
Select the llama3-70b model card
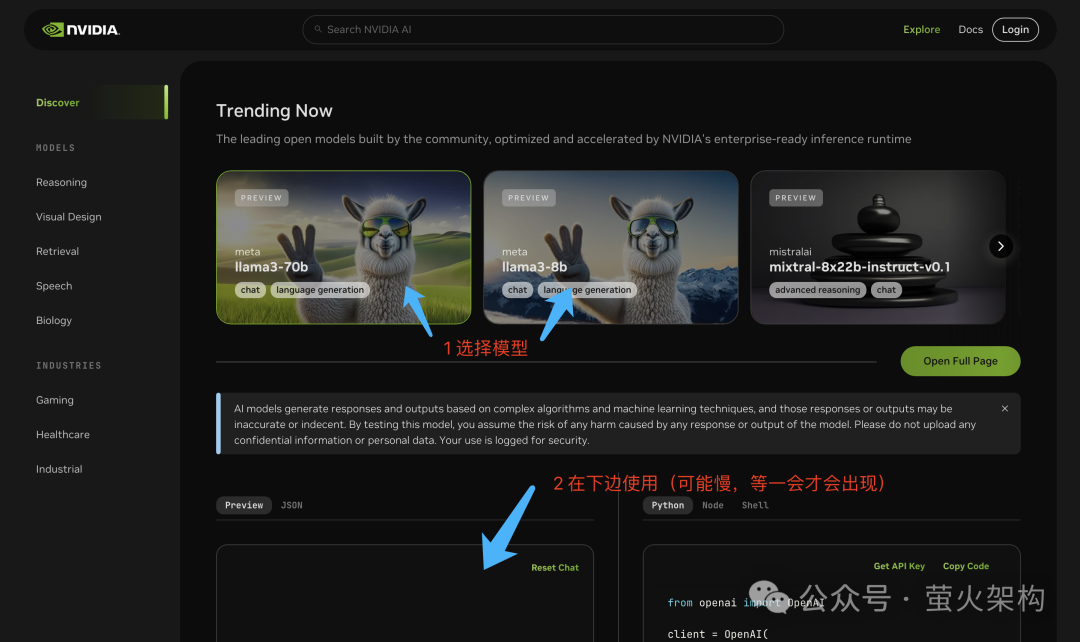(344, 247)
